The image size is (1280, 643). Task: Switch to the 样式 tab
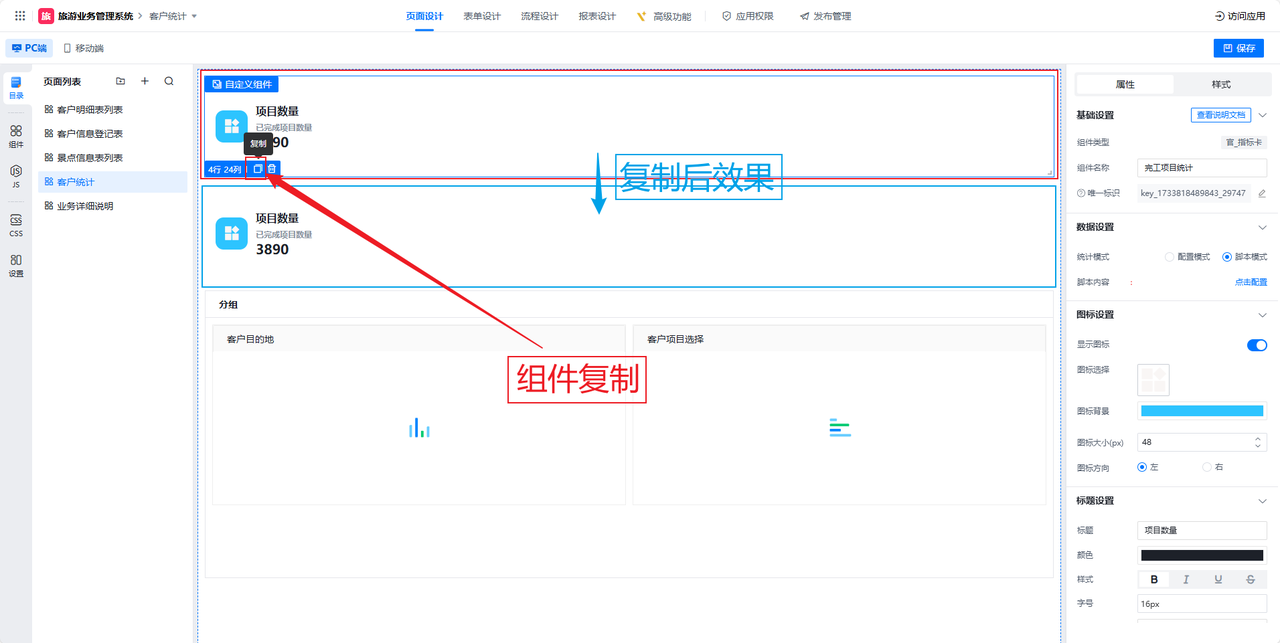(x=1221, y=84)
